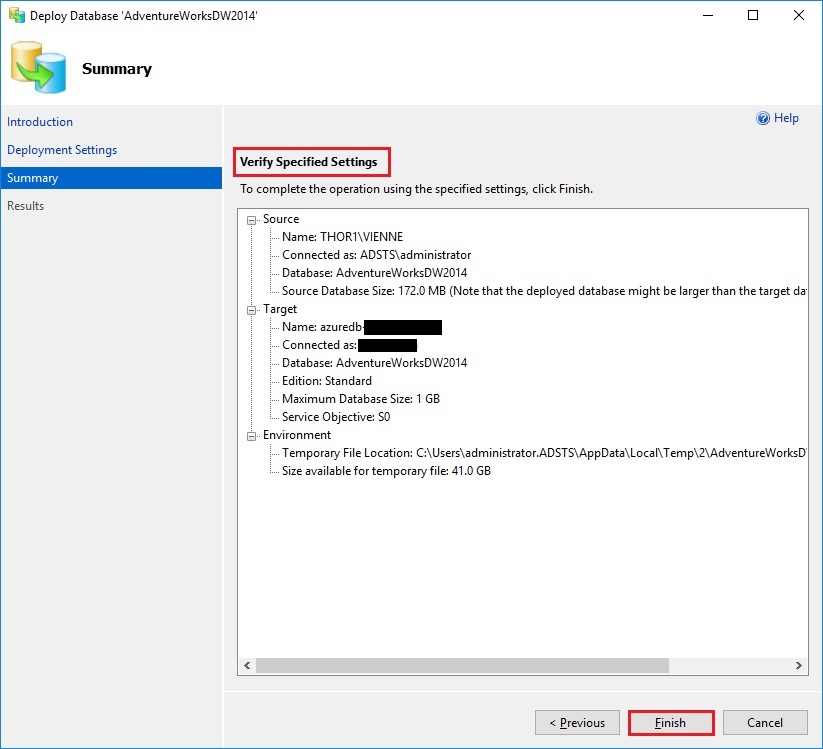Image resolution: width=823 pixels, height=749 pixels.
Task: Select the Results page in sidebar
Action: pos(25,206)
